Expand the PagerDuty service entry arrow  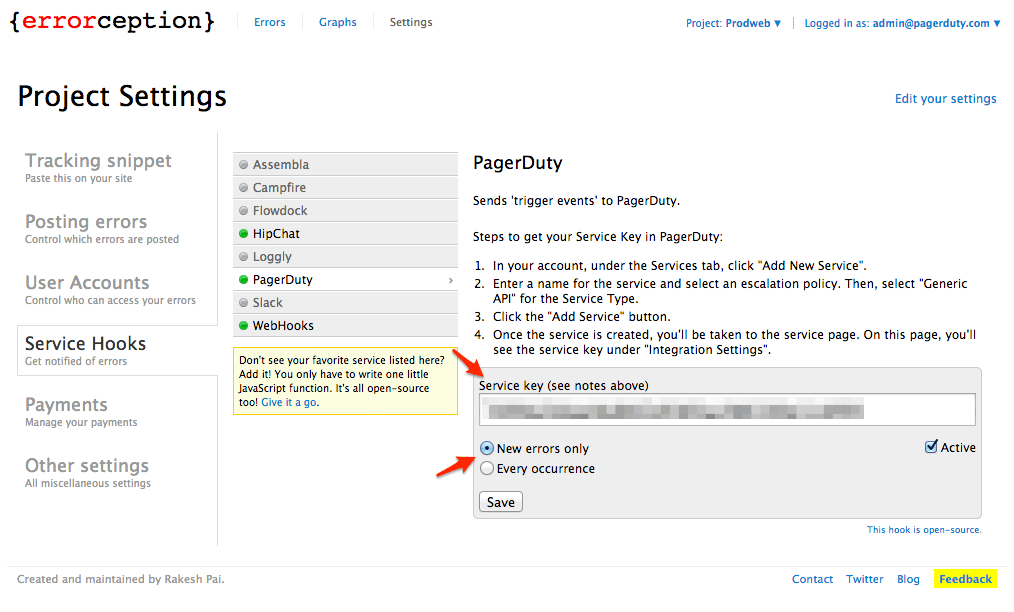[452, 279]
